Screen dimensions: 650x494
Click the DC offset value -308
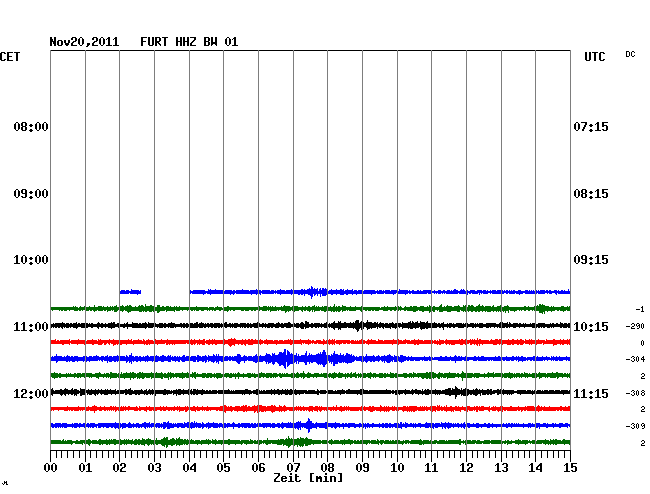coord(635,393)
